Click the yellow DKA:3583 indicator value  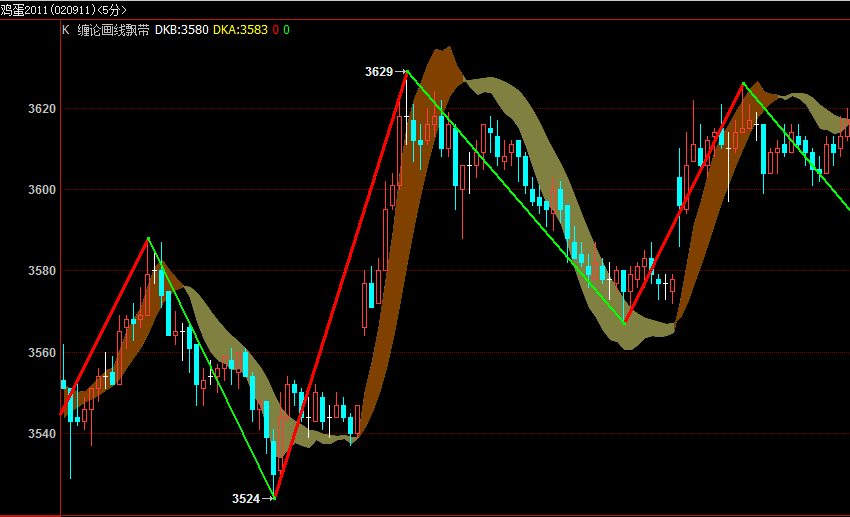(x=240, y=30)
